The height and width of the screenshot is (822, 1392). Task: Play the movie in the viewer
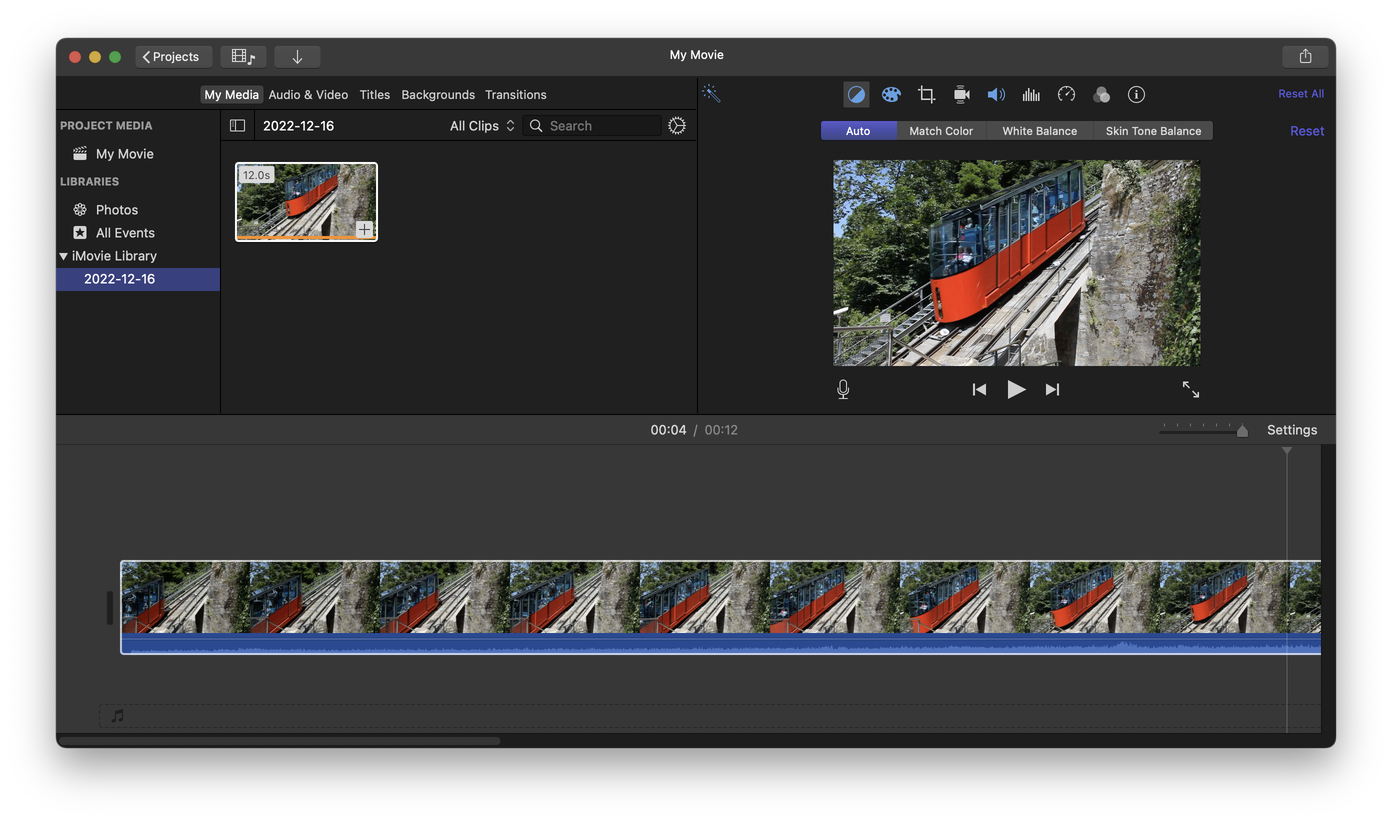[1016, 389]
